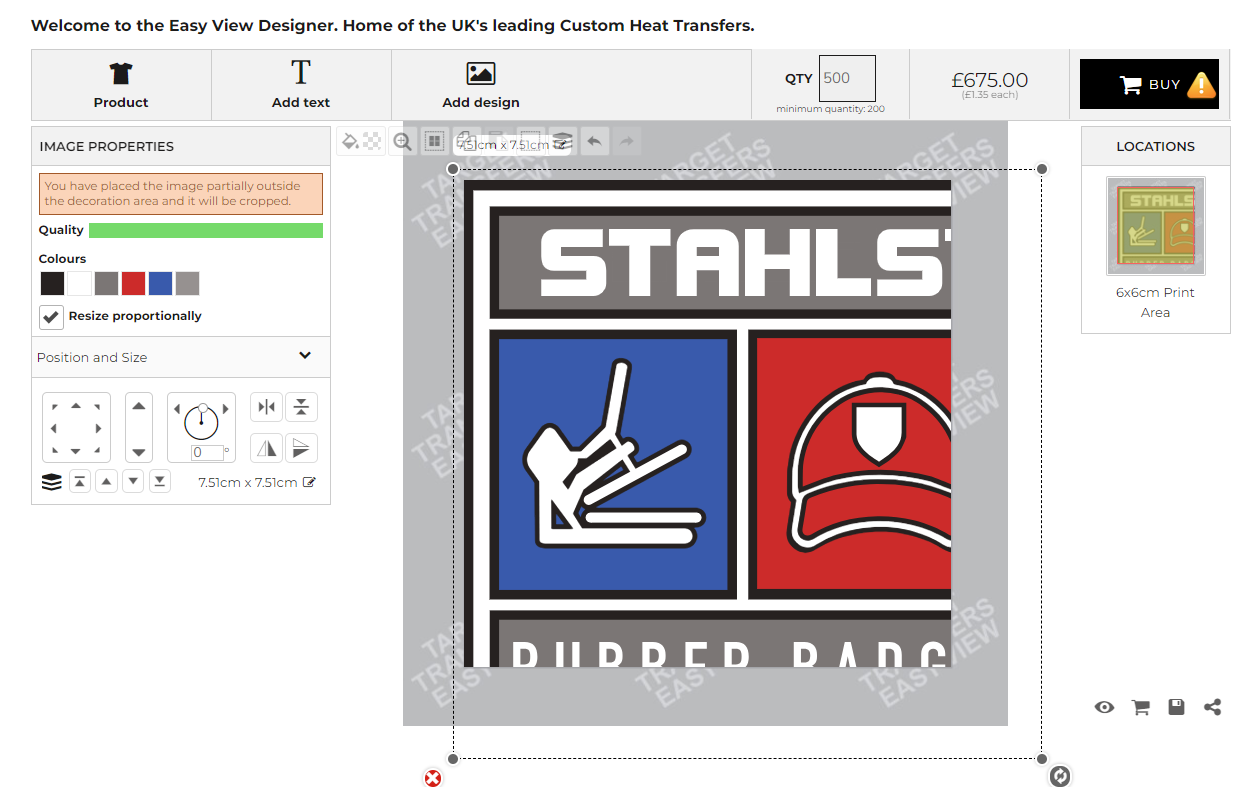Save the design with floppy disk icon
This screenshot has height=787, width=1245.
tap(1176, 707)
